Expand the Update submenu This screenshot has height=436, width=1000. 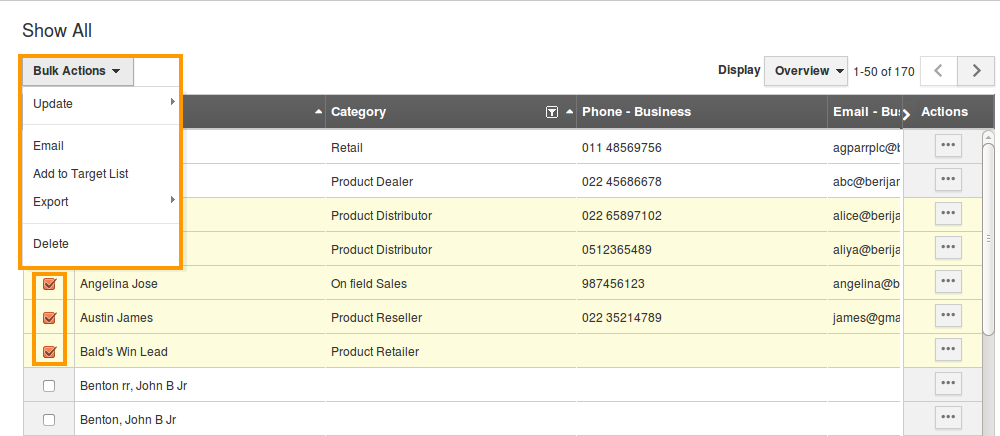coord(100,104)
